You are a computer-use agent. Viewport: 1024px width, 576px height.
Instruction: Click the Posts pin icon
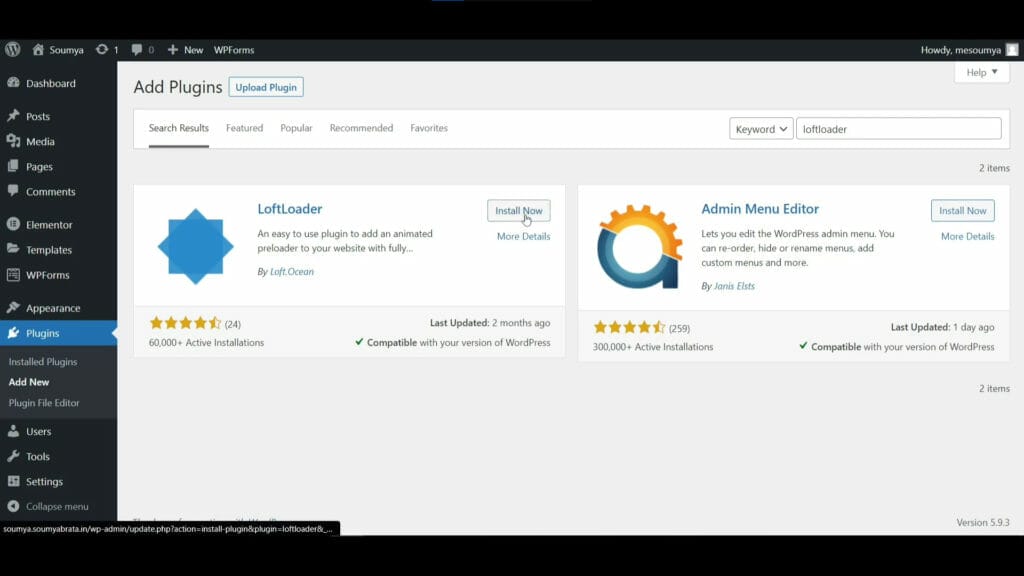click(14, 116)
